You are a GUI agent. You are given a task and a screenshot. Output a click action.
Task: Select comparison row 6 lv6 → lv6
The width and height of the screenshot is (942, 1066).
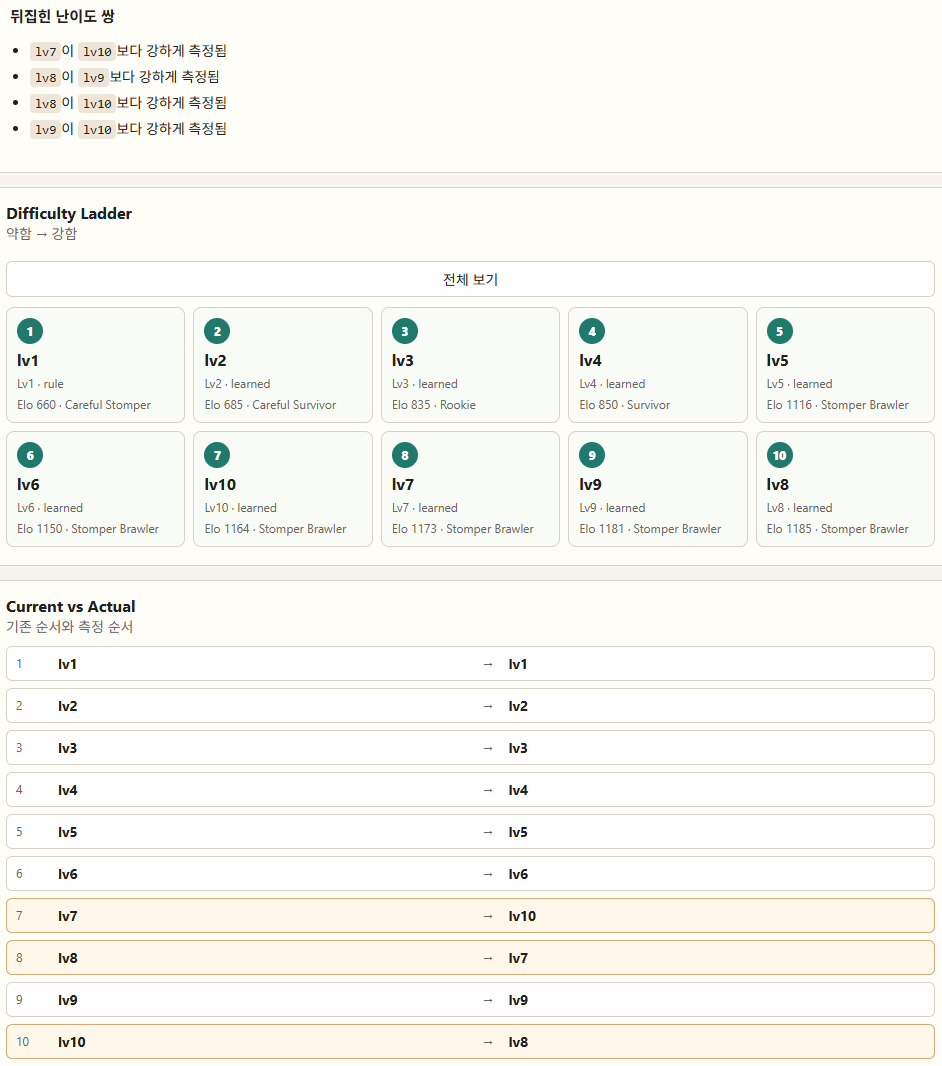[x=470, y=874]
